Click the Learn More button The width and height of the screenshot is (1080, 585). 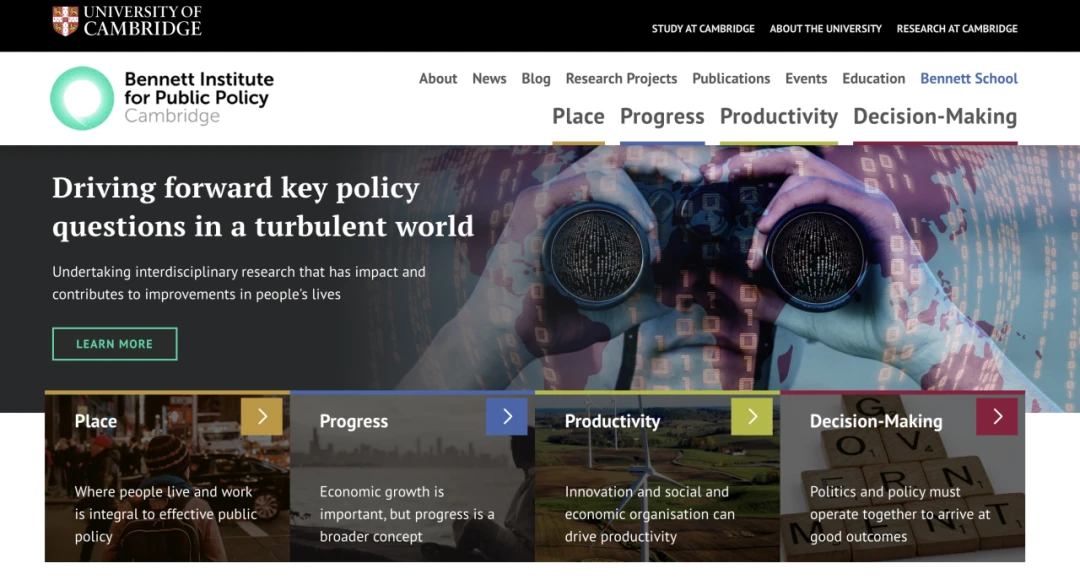point(114,344)
